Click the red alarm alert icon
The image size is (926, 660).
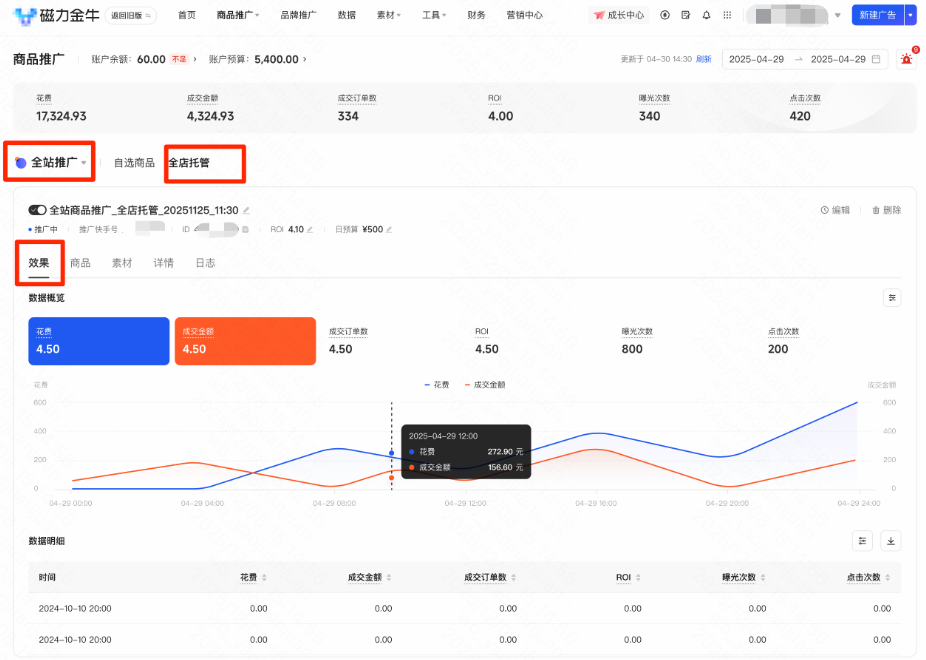click(907, 58)
